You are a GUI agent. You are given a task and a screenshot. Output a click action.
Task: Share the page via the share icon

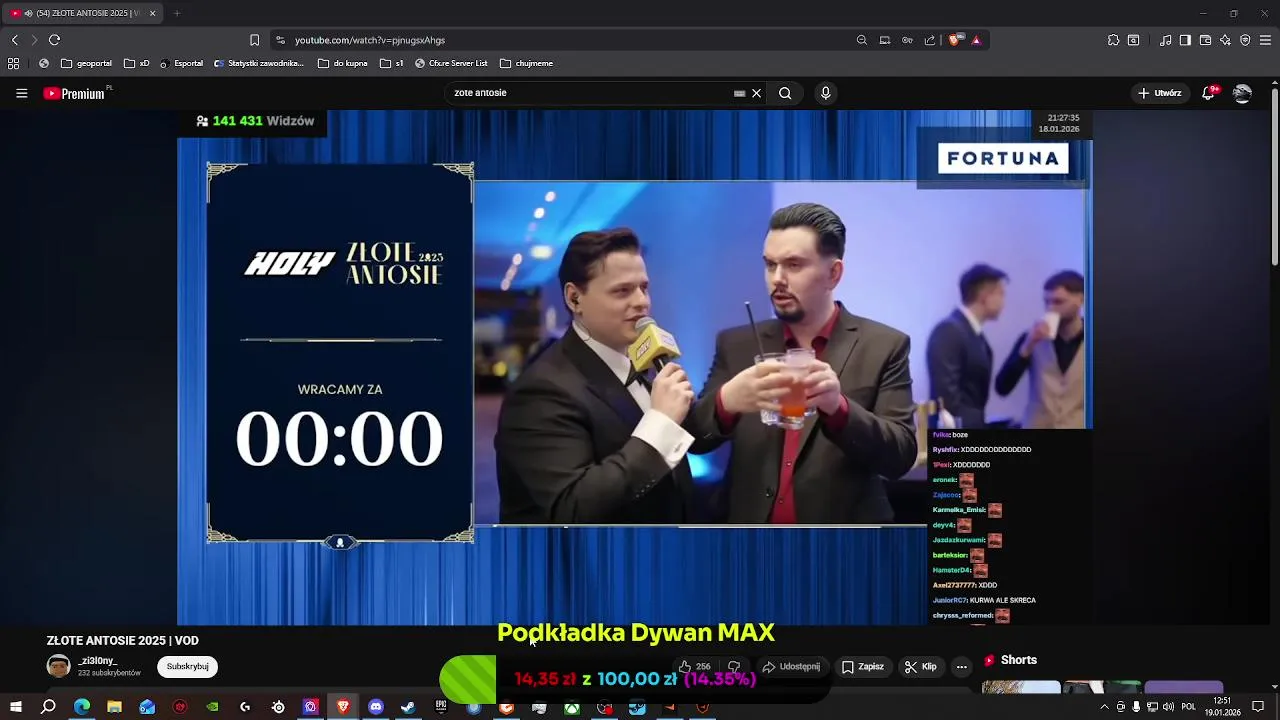click(x=930, y=40)
